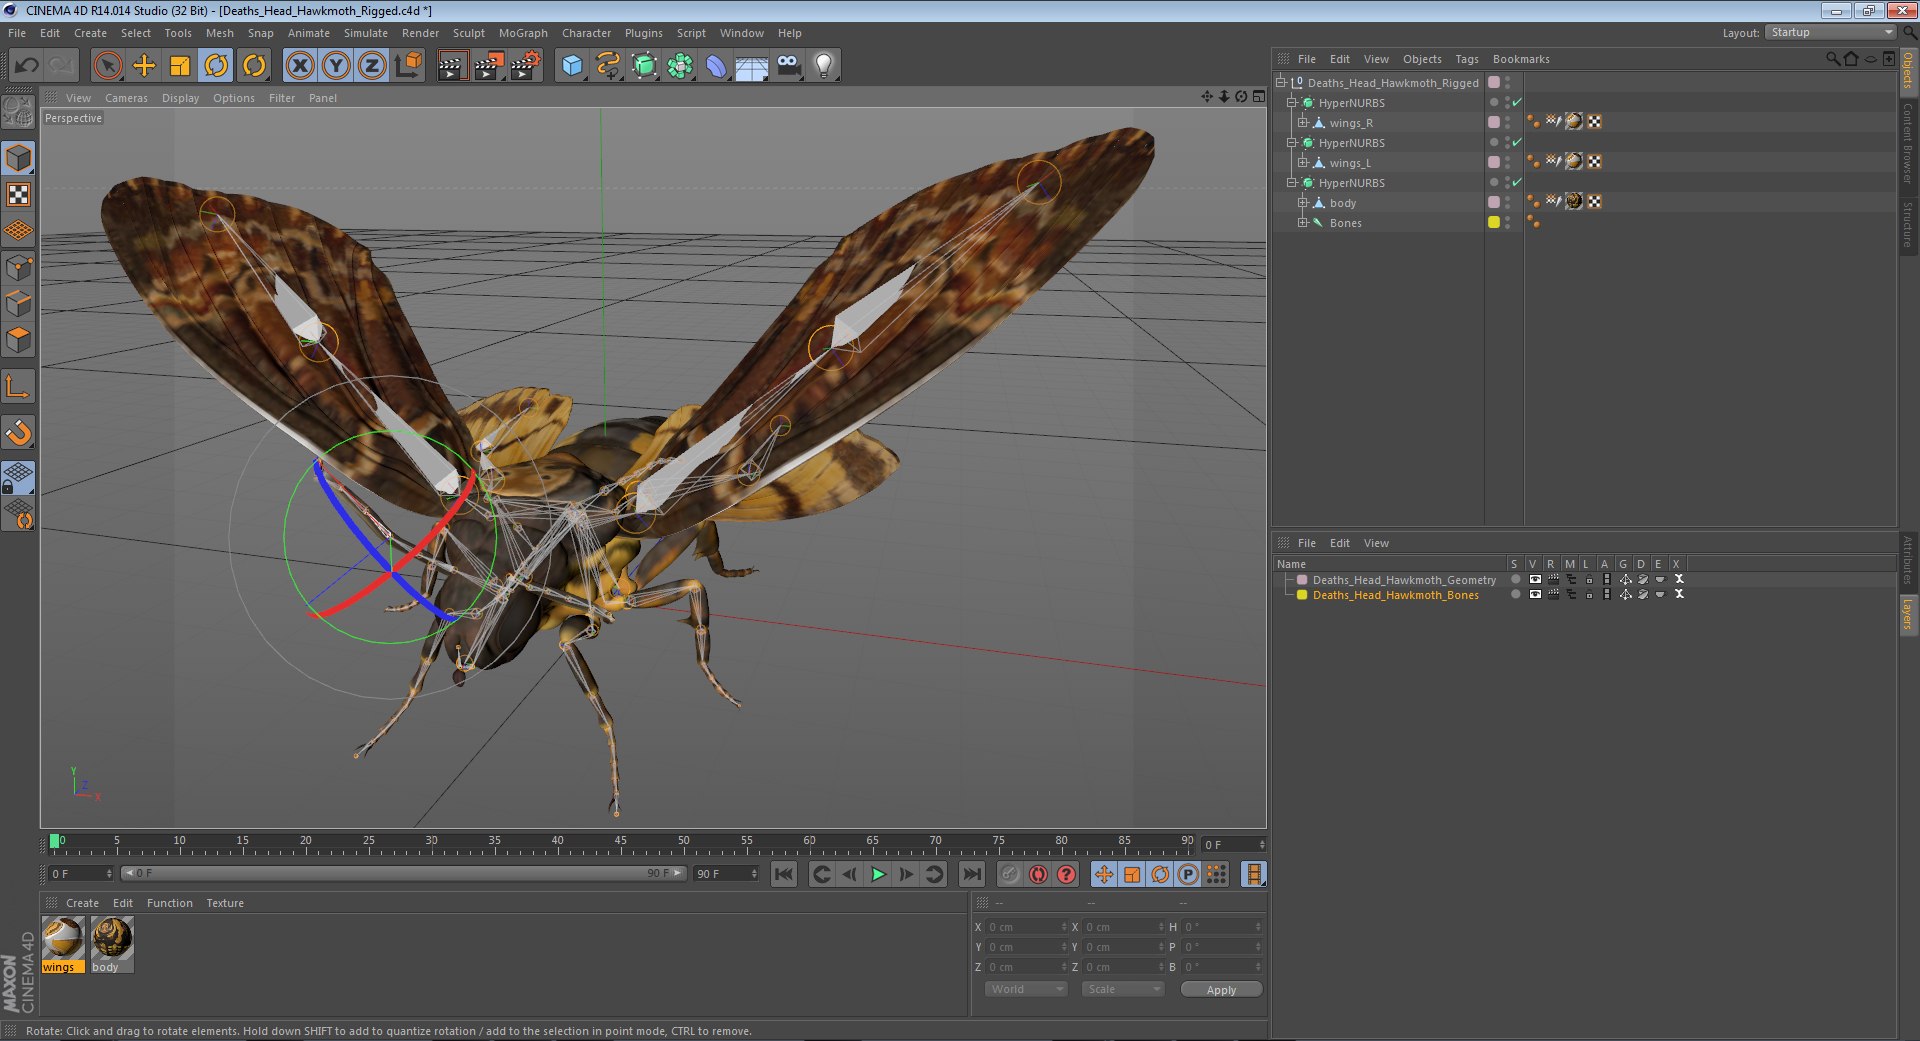Toggle Z axis lock

click(372, 66)
